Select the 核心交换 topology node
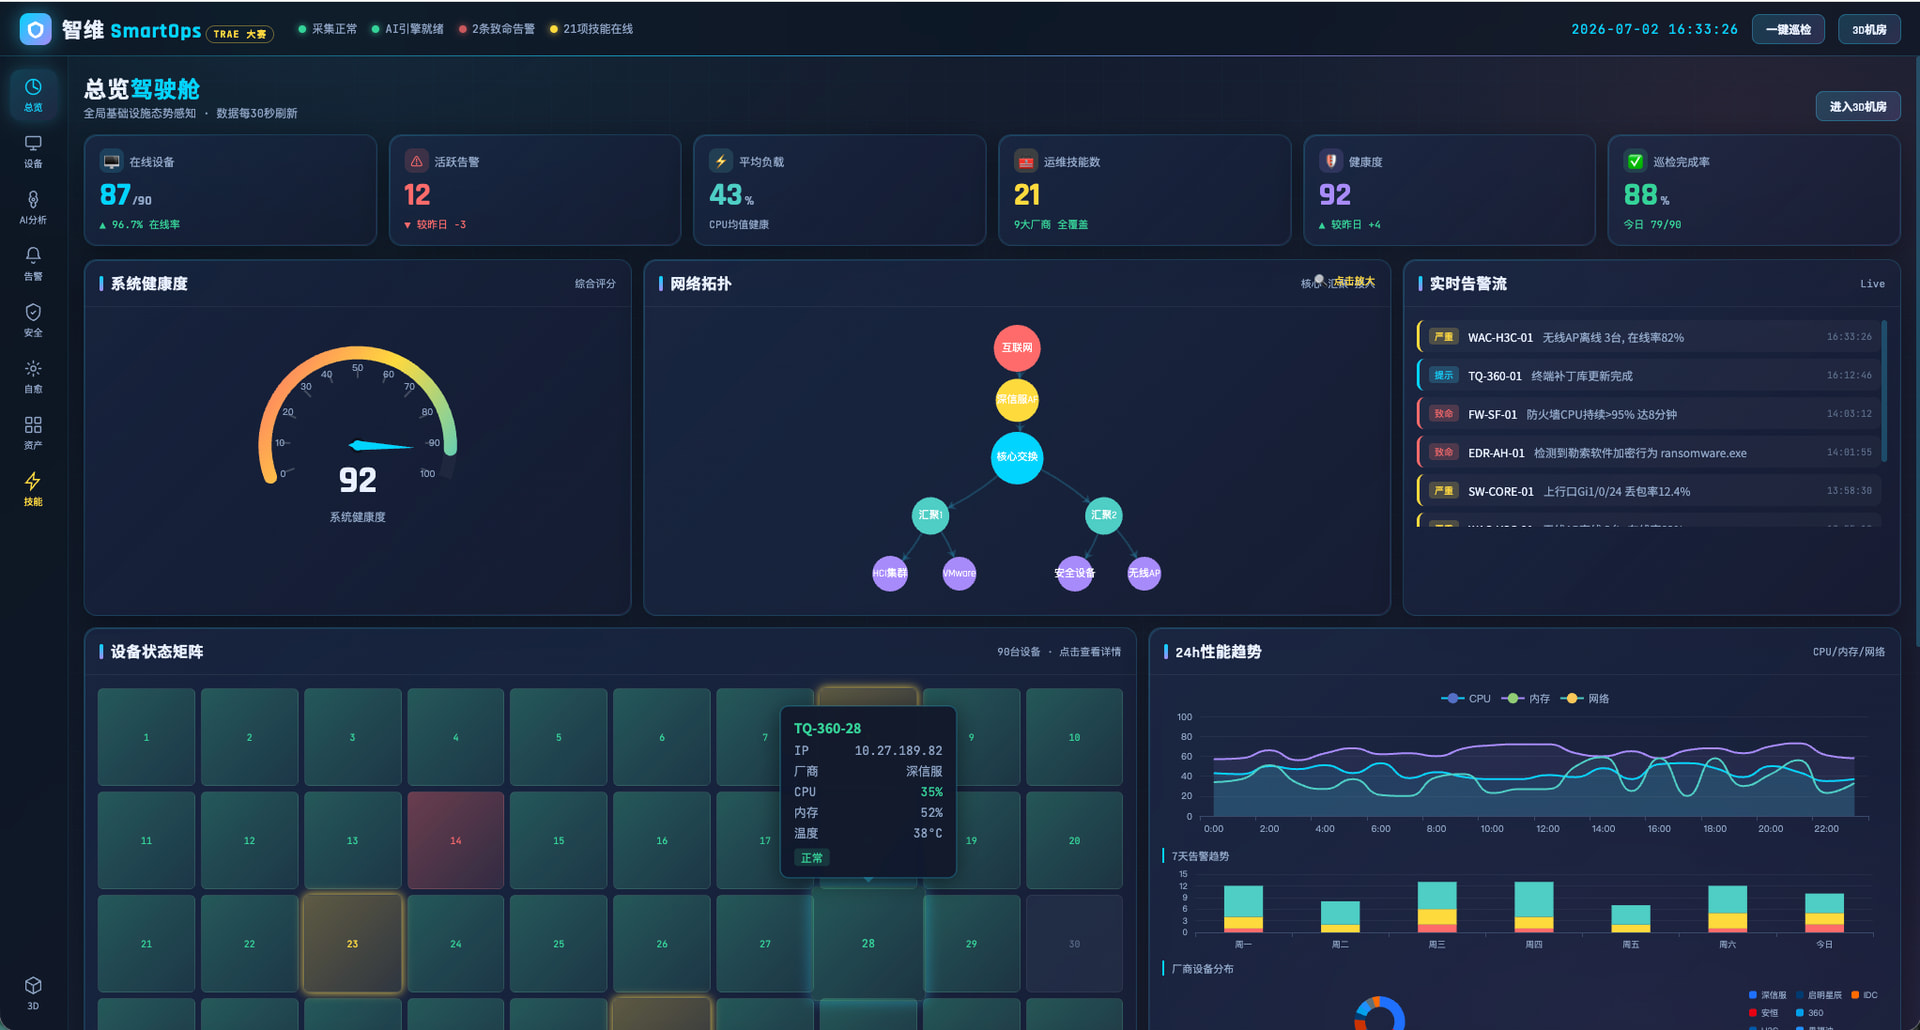Screen dimensions: 1920x1030 (x=1017, y=457)
